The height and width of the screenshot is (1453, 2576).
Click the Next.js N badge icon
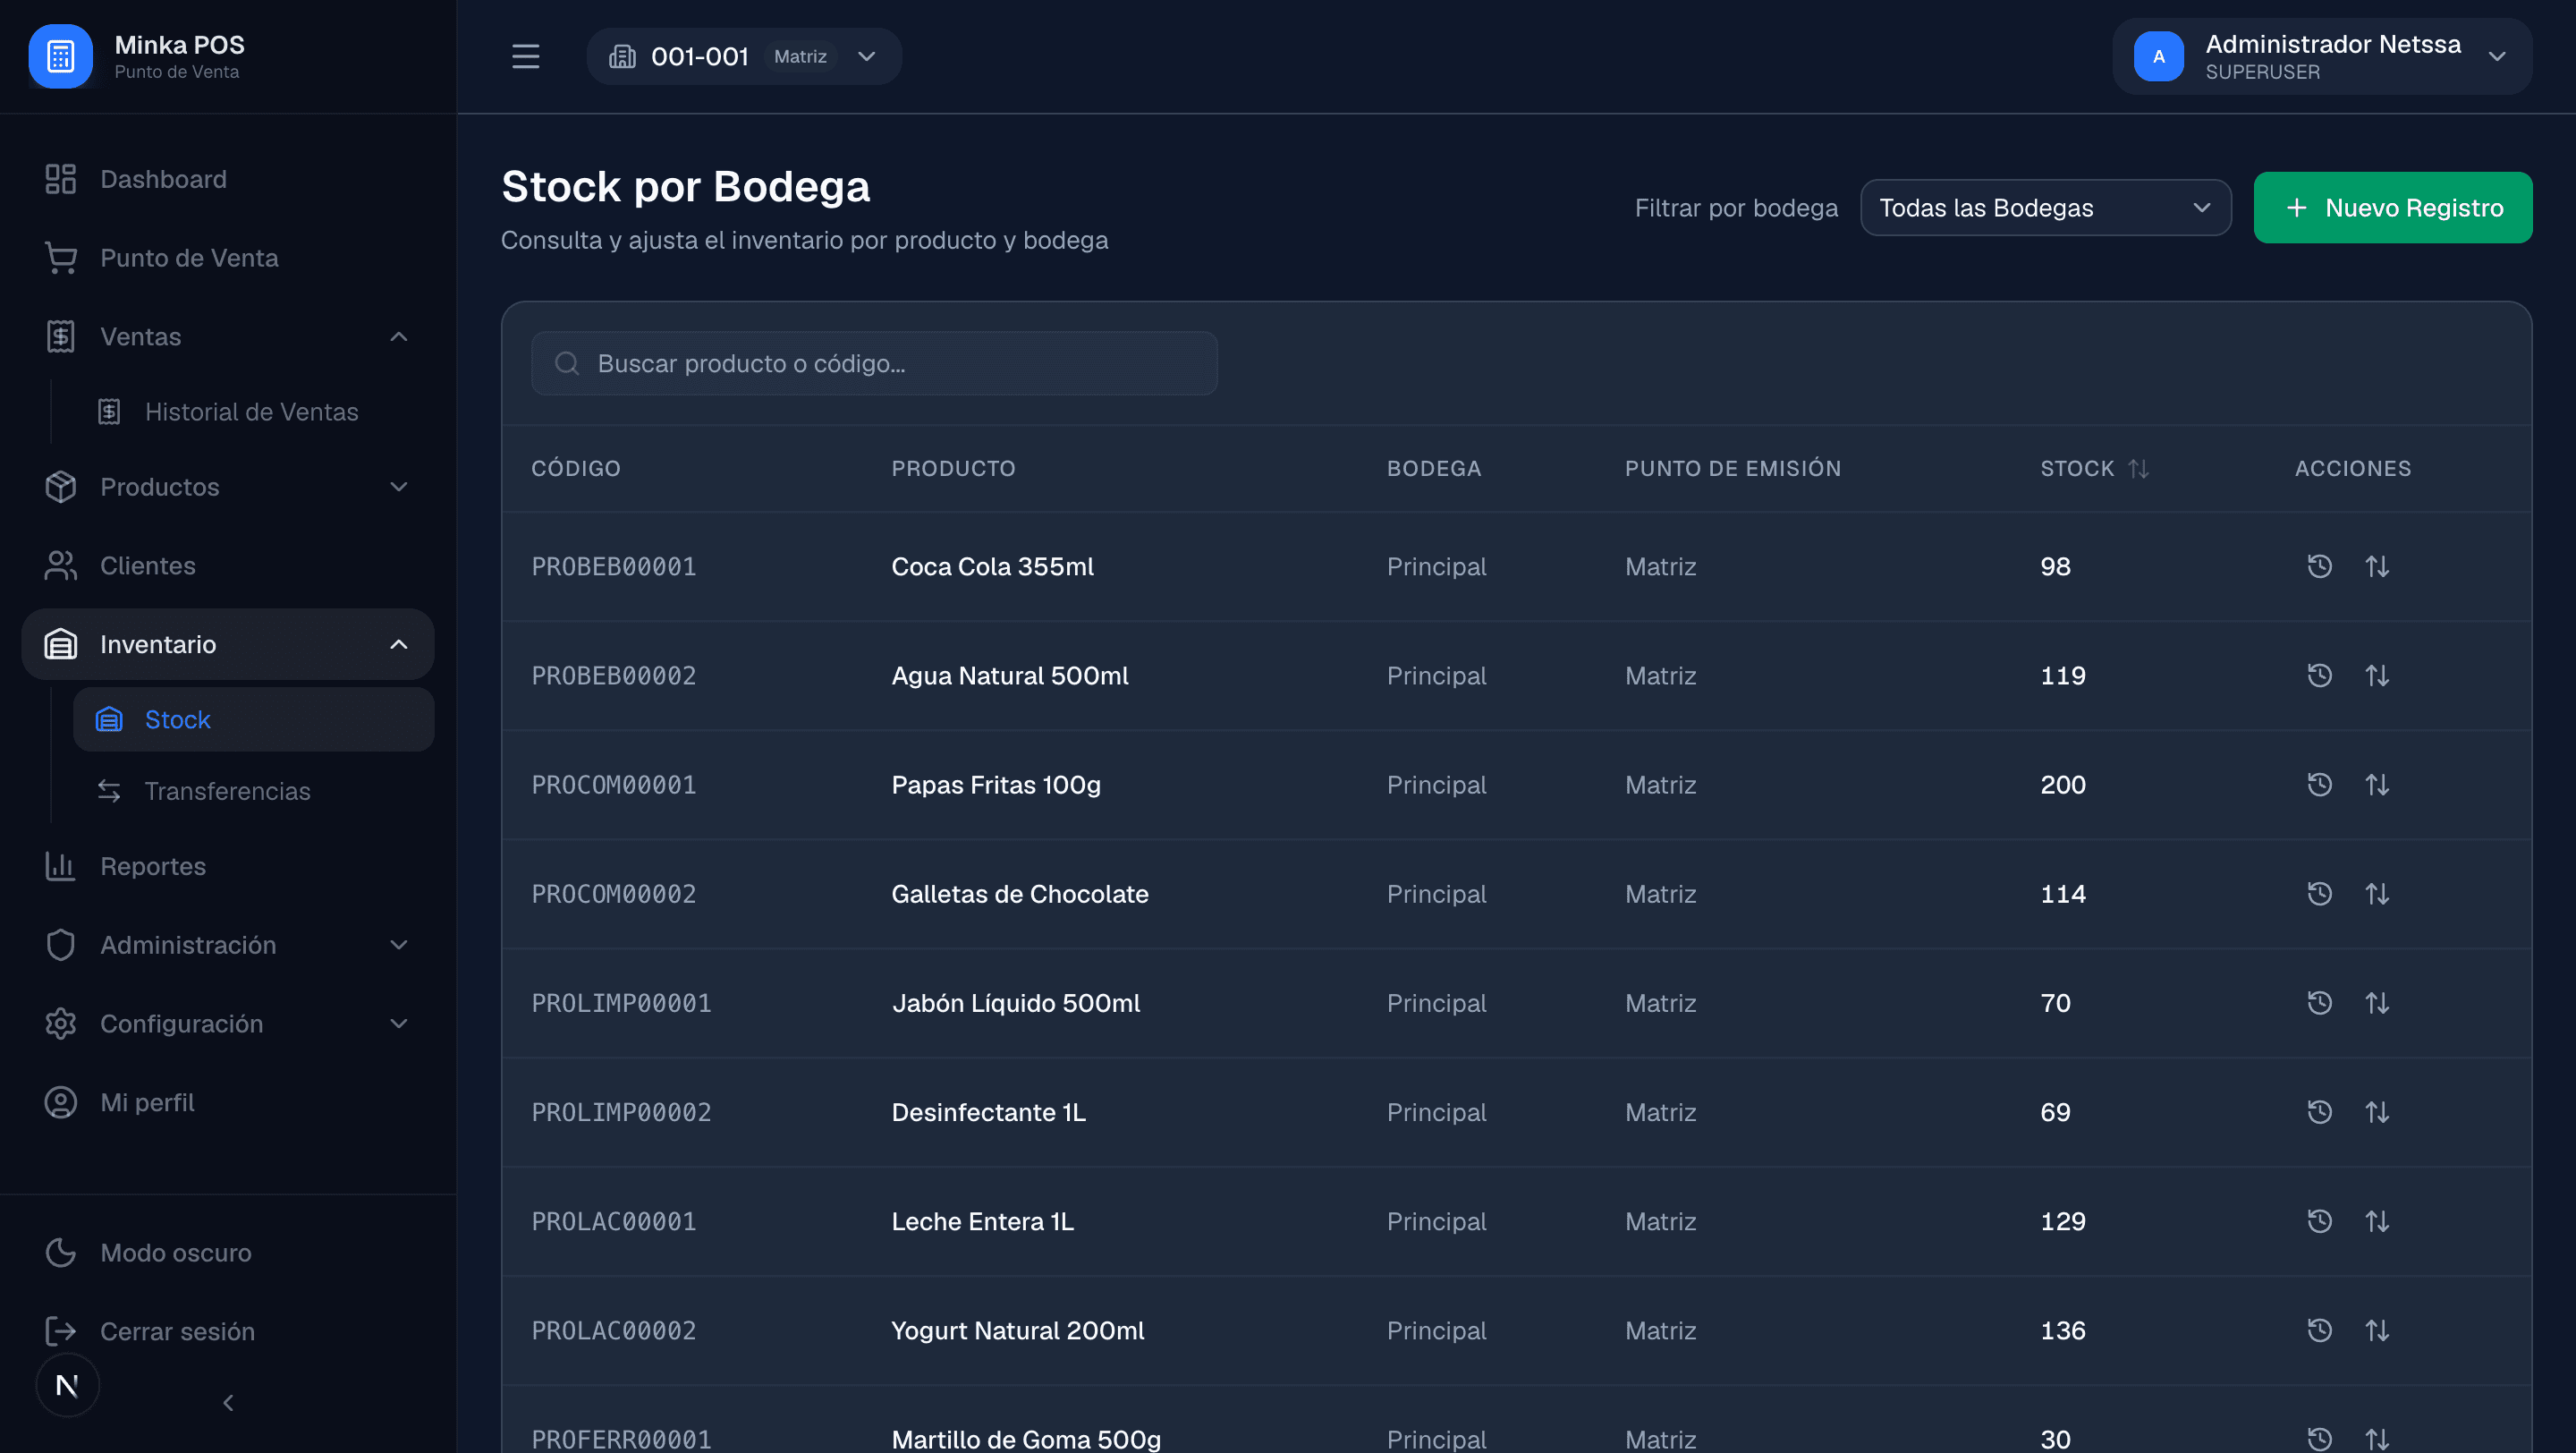point(67,1385)
